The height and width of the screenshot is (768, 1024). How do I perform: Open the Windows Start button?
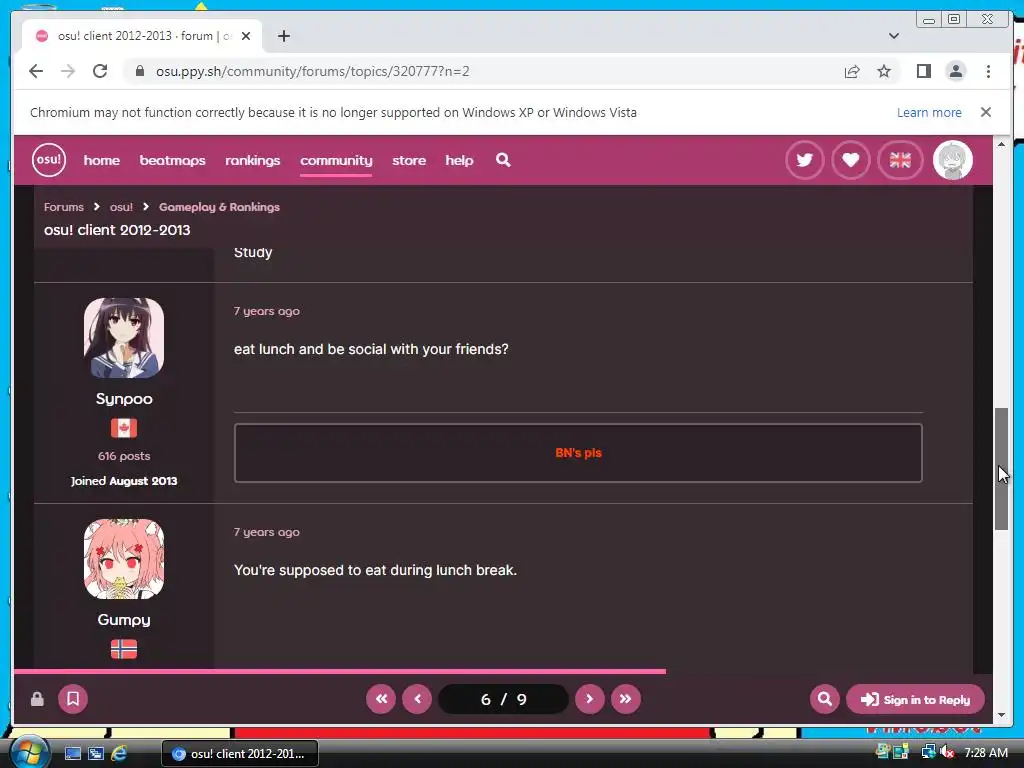click(29, 753)
